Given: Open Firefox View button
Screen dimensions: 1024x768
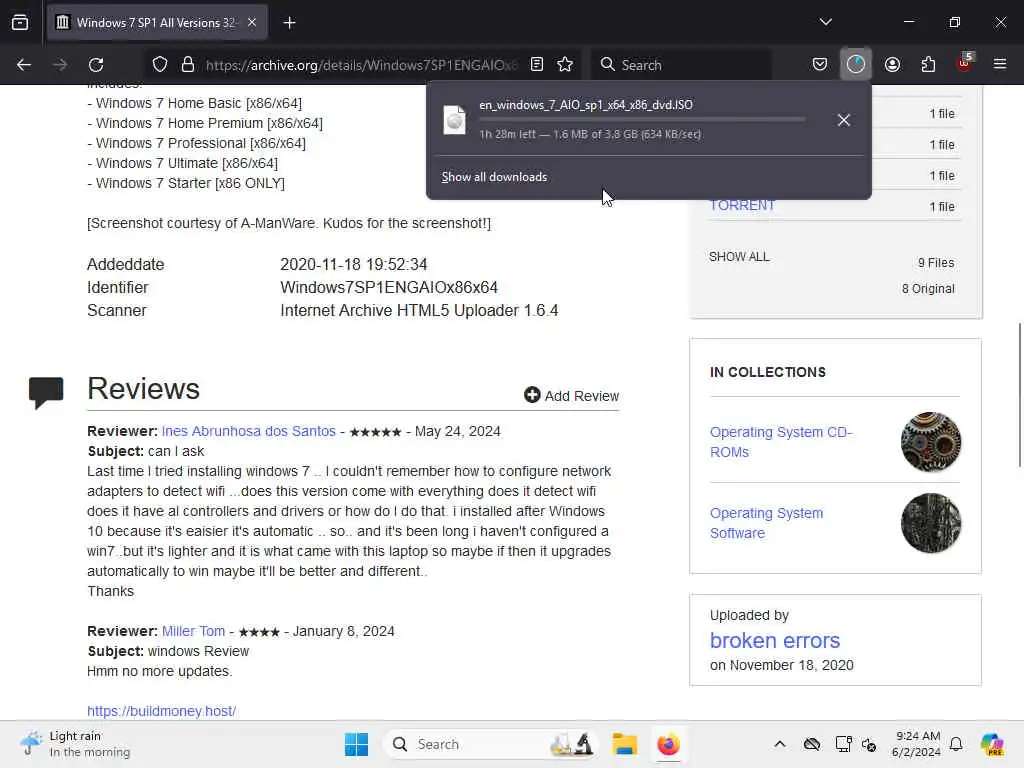Looking at the screenshot, I should (20, 23).
